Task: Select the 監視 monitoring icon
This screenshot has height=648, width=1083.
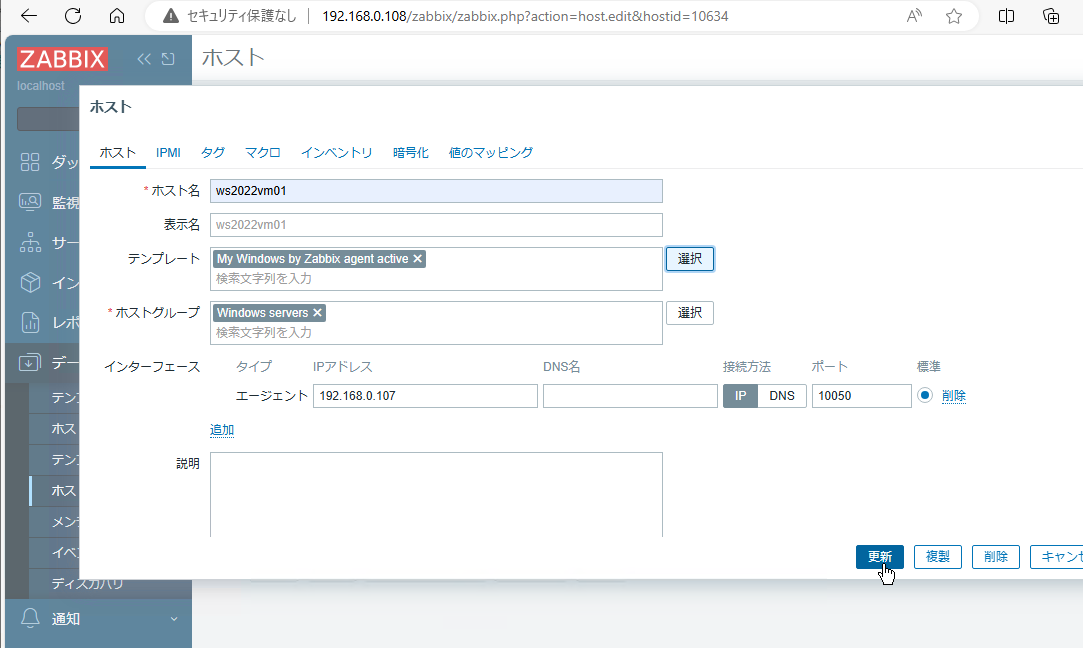Action: [x=31, y=202]
